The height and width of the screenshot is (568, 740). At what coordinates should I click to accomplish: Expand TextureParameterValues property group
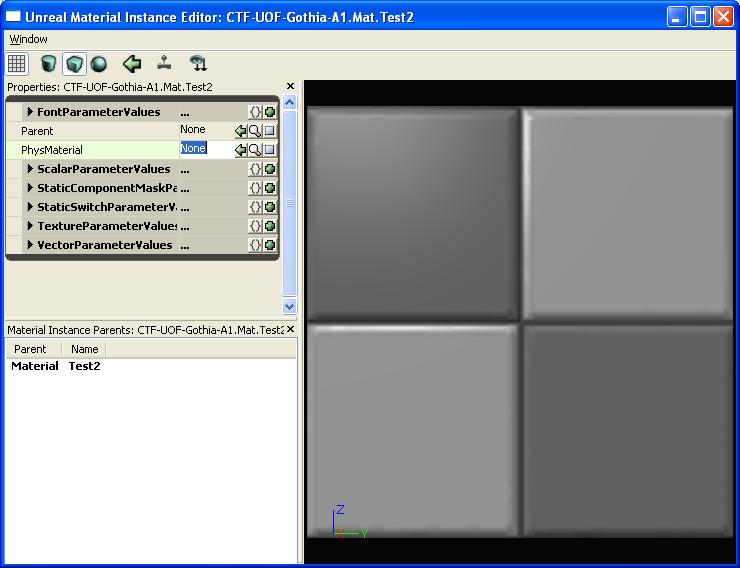30,226
